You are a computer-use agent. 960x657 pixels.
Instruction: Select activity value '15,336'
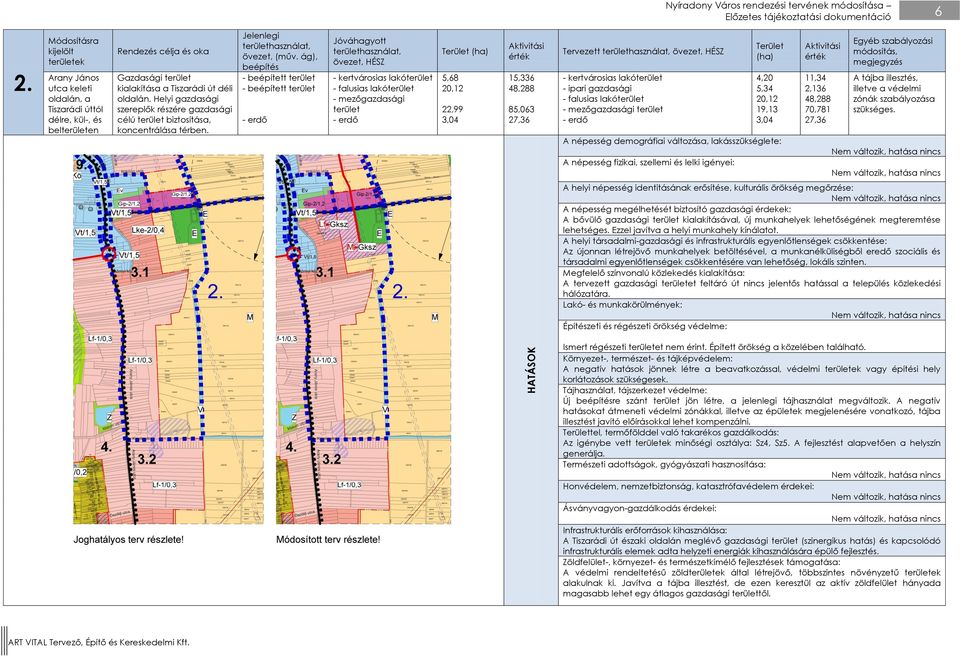521,78
